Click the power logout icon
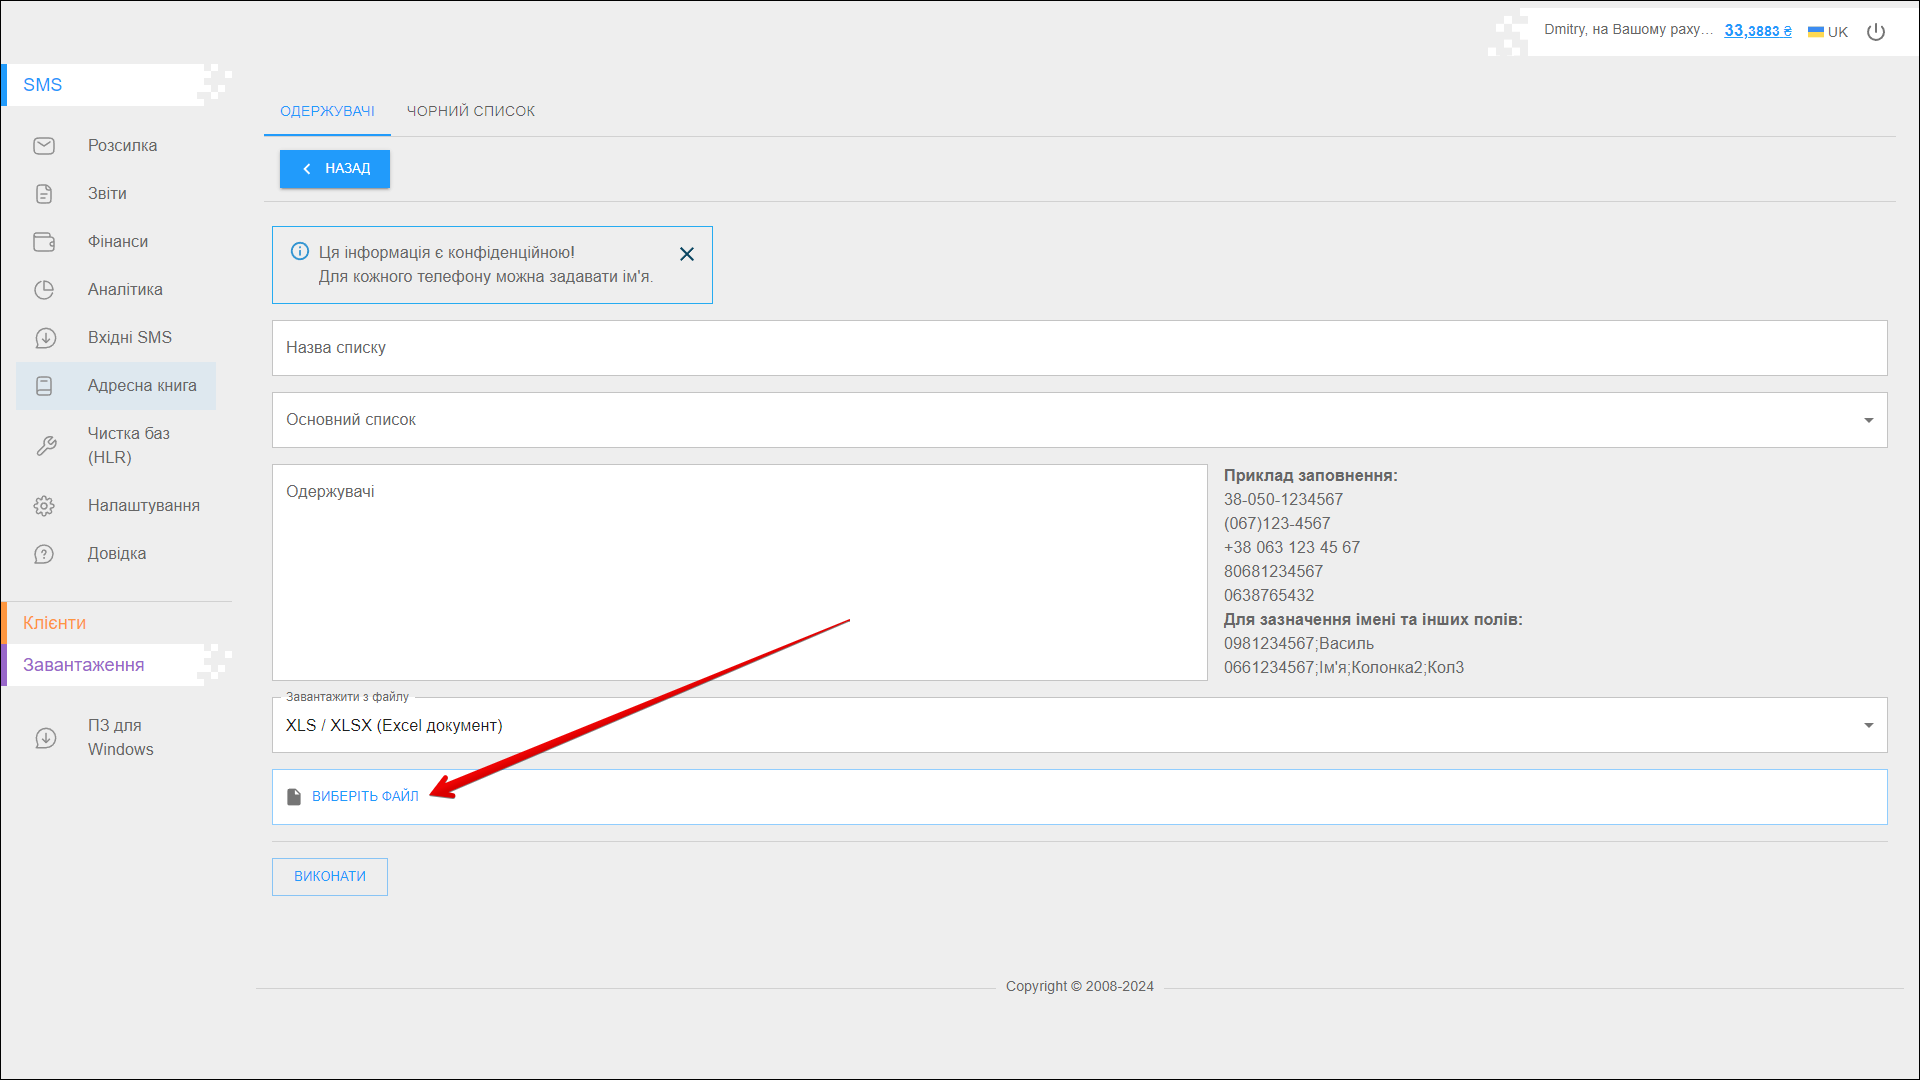This screenshot has height=1080, width=1920. [1876, 32]
